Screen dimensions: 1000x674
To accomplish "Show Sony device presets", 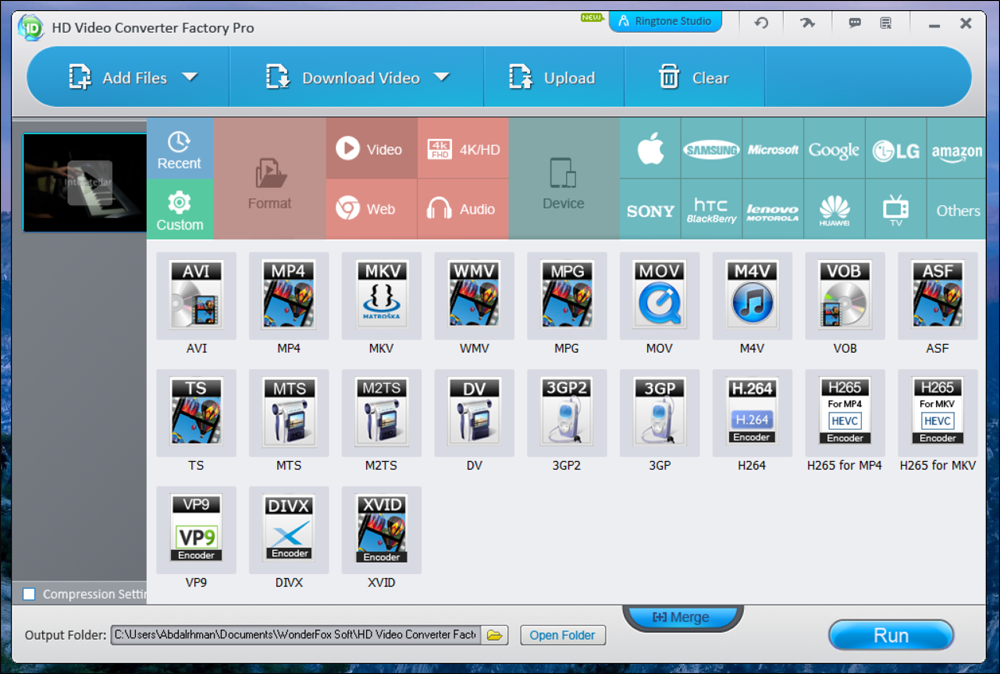I will point(650,209).
